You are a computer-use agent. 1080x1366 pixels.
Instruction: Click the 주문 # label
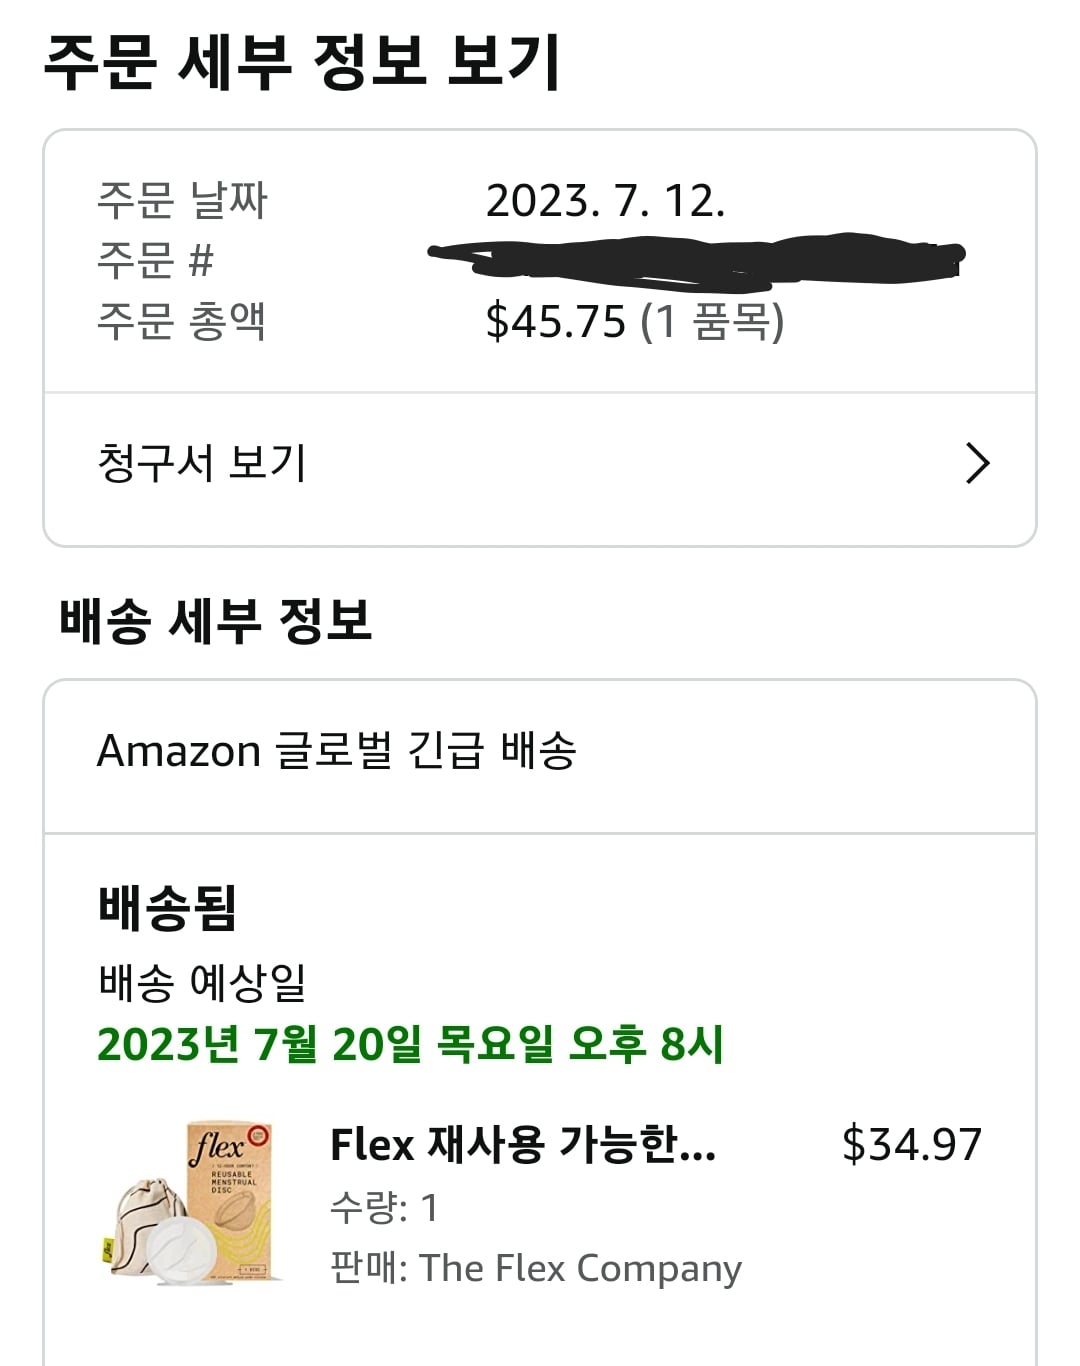[155, 261]
